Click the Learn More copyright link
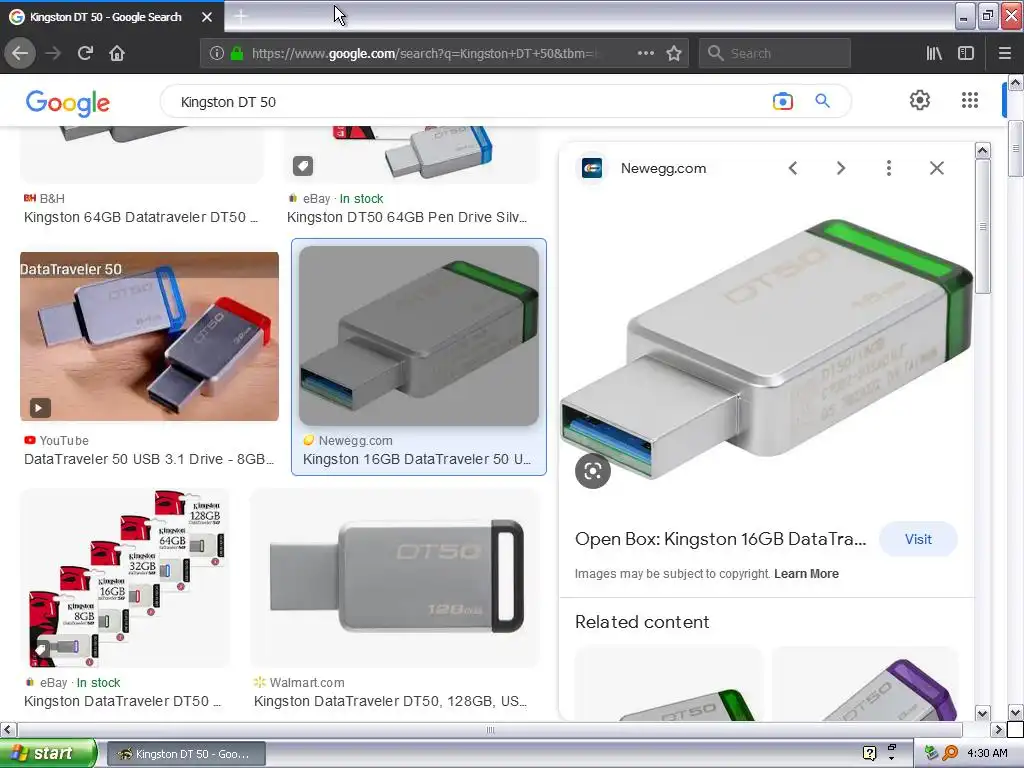The height and width of the screenshot is (768, 1024). point(806,574)
